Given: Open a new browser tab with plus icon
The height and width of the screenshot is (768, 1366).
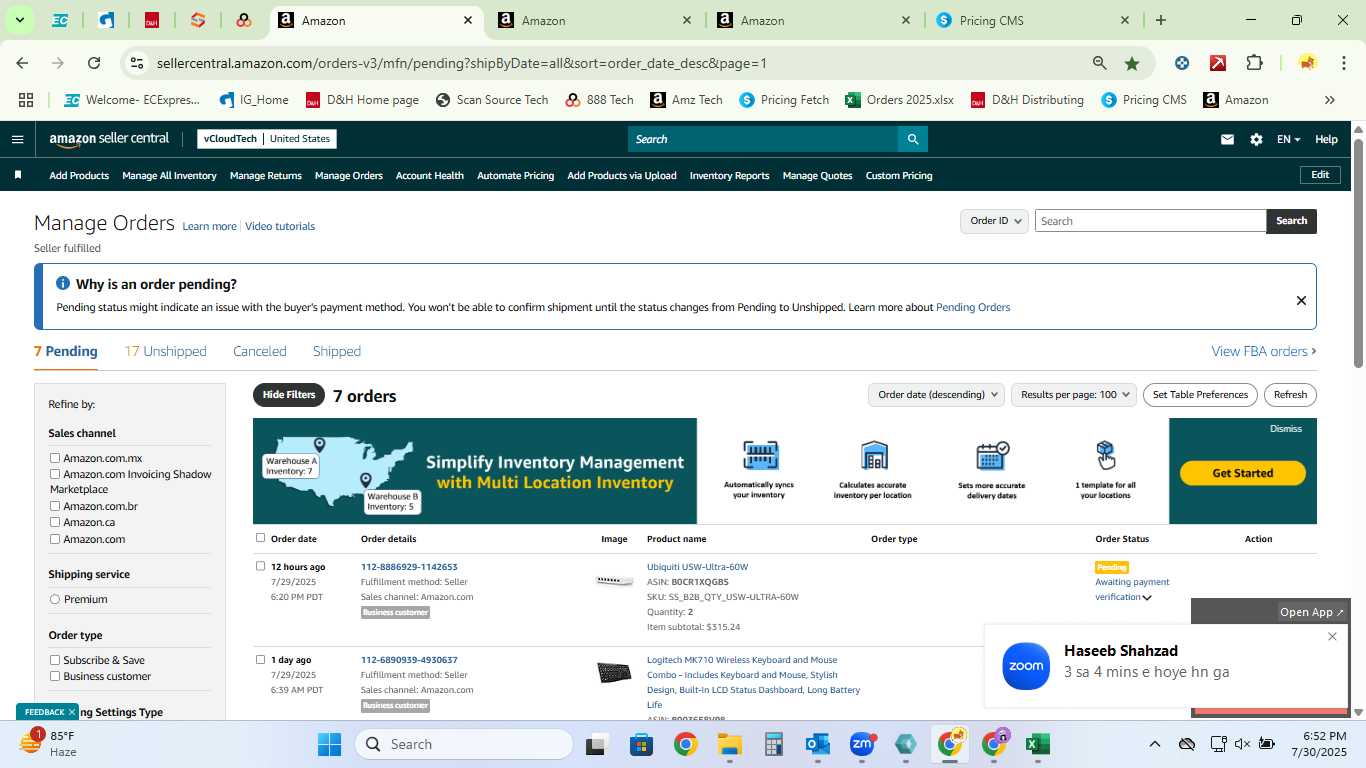Looking at the screenshot, I should pyautogui.click(x=1160, y=20).
